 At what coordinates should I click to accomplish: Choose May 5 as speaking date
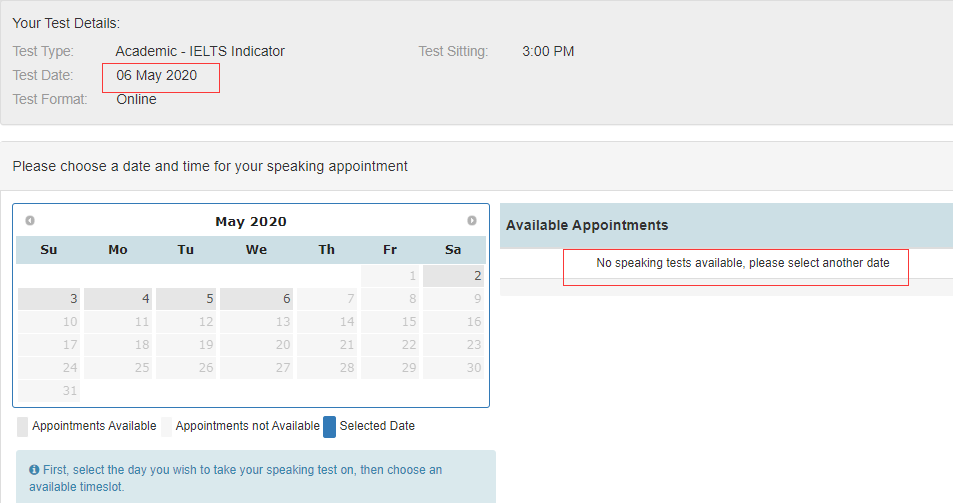click(x=185, y=299)
